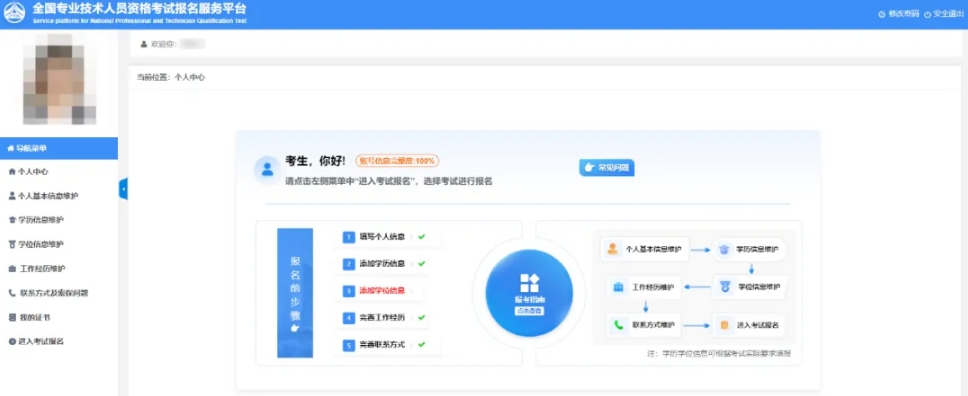Click the round 报考指南 点击查看 button
The height and width of the screenshot is (396, 968).
tap(529, 293)
